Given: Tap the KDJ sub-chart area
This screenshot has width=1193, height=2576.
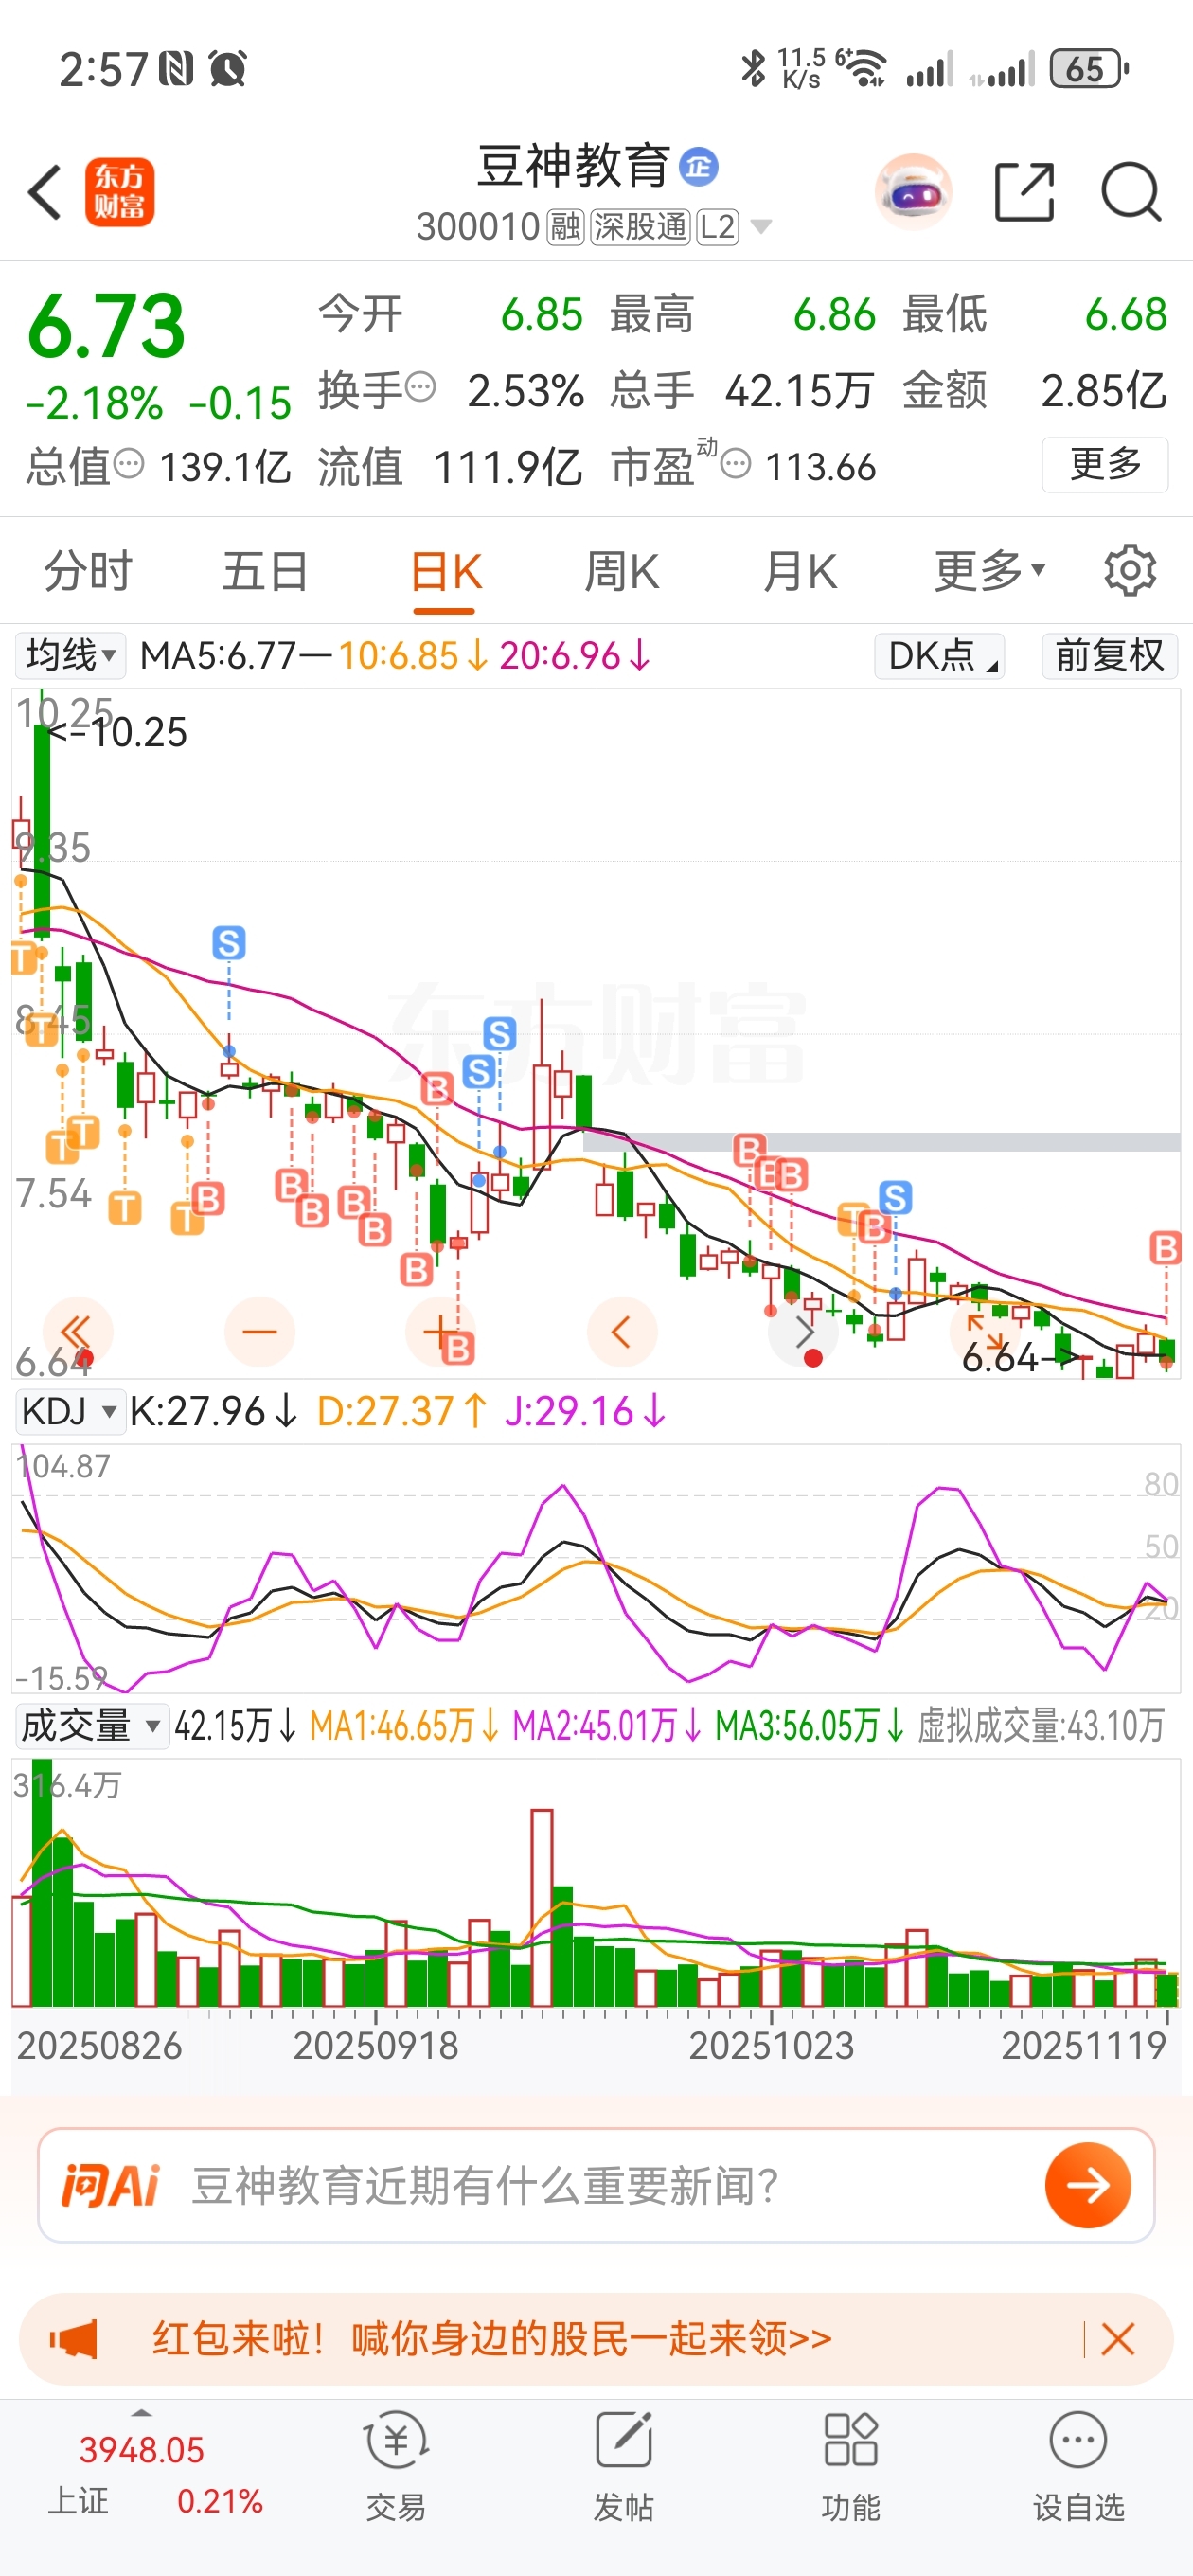Looking at the screenshot, I should [x=596, y=1567].
